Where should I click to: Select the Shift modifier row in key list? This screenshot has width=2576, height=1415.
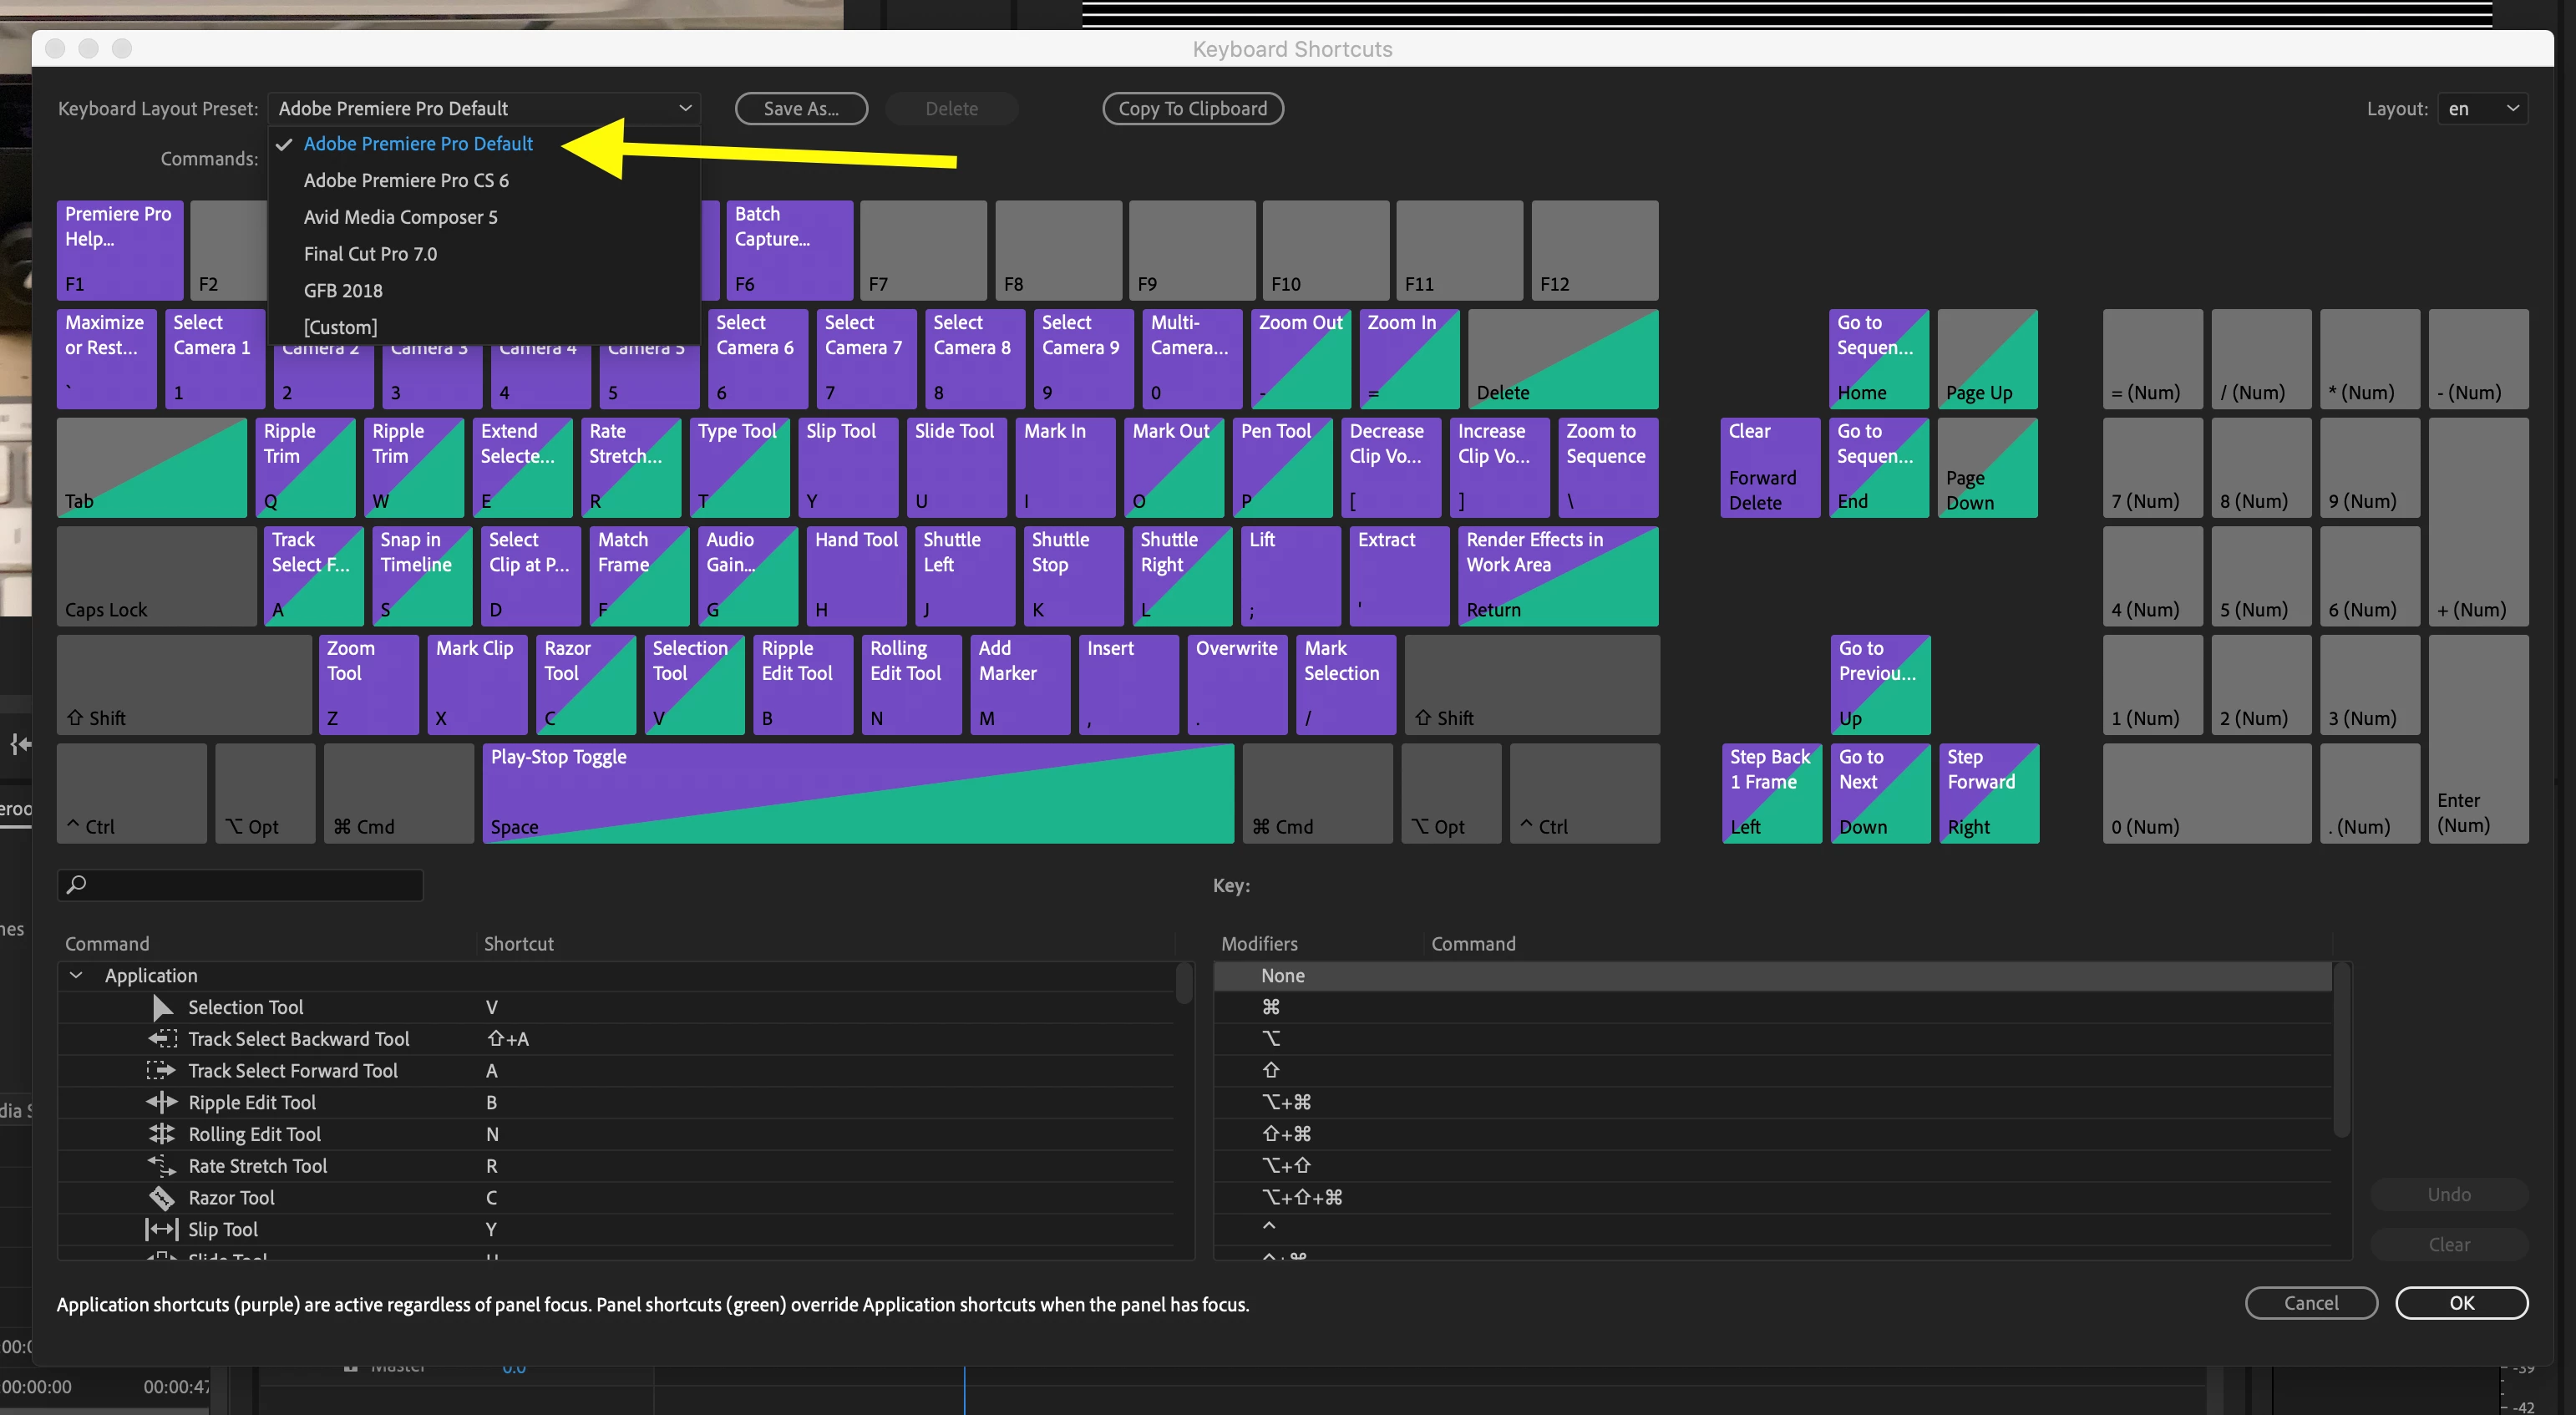(x=1271, y=1070)
